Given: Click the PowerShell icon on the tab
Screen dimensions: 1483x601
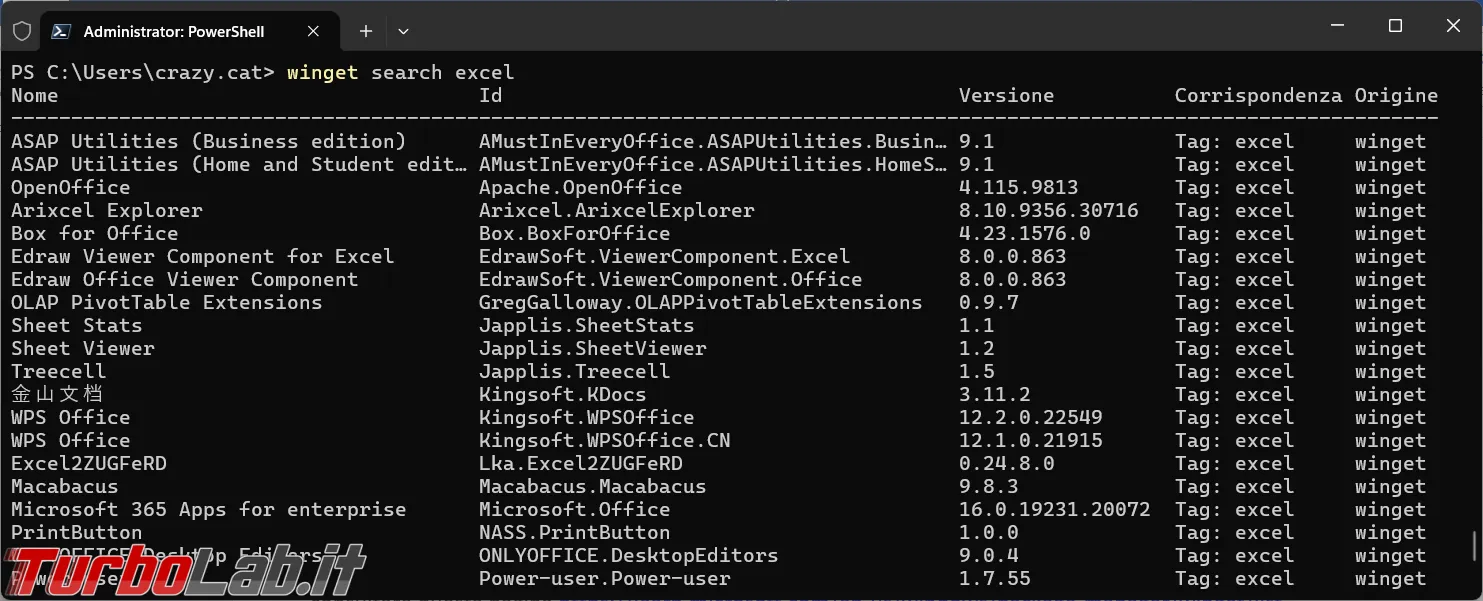Looking at the screenshot, I should (61, 31).
